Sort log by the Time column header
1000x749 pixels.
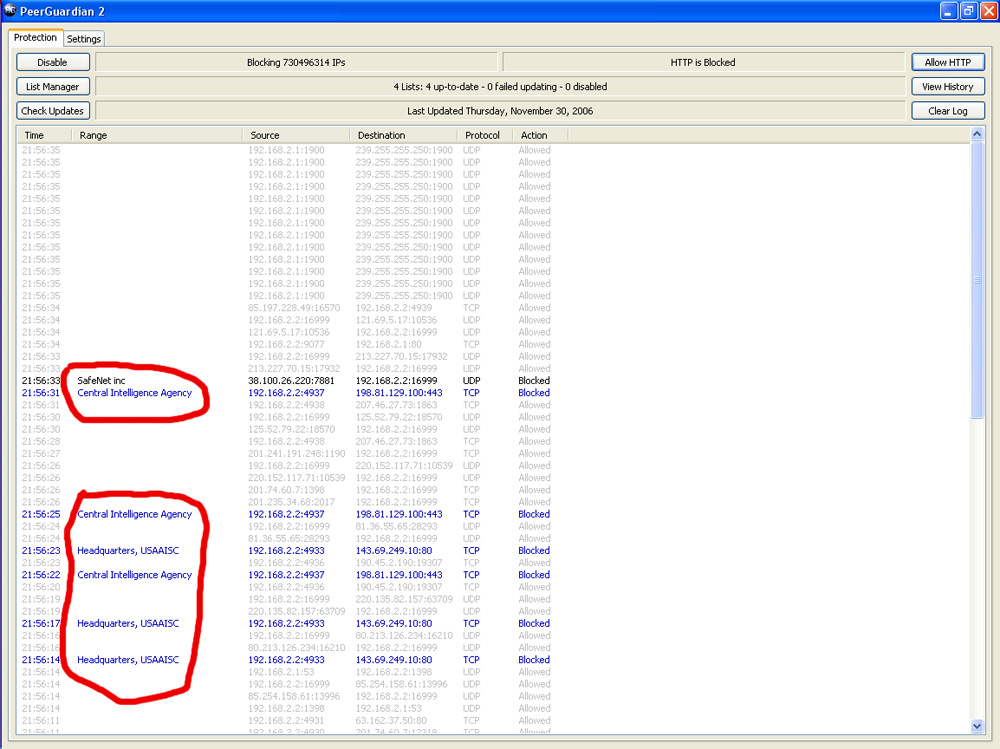(x=43, y=135)
